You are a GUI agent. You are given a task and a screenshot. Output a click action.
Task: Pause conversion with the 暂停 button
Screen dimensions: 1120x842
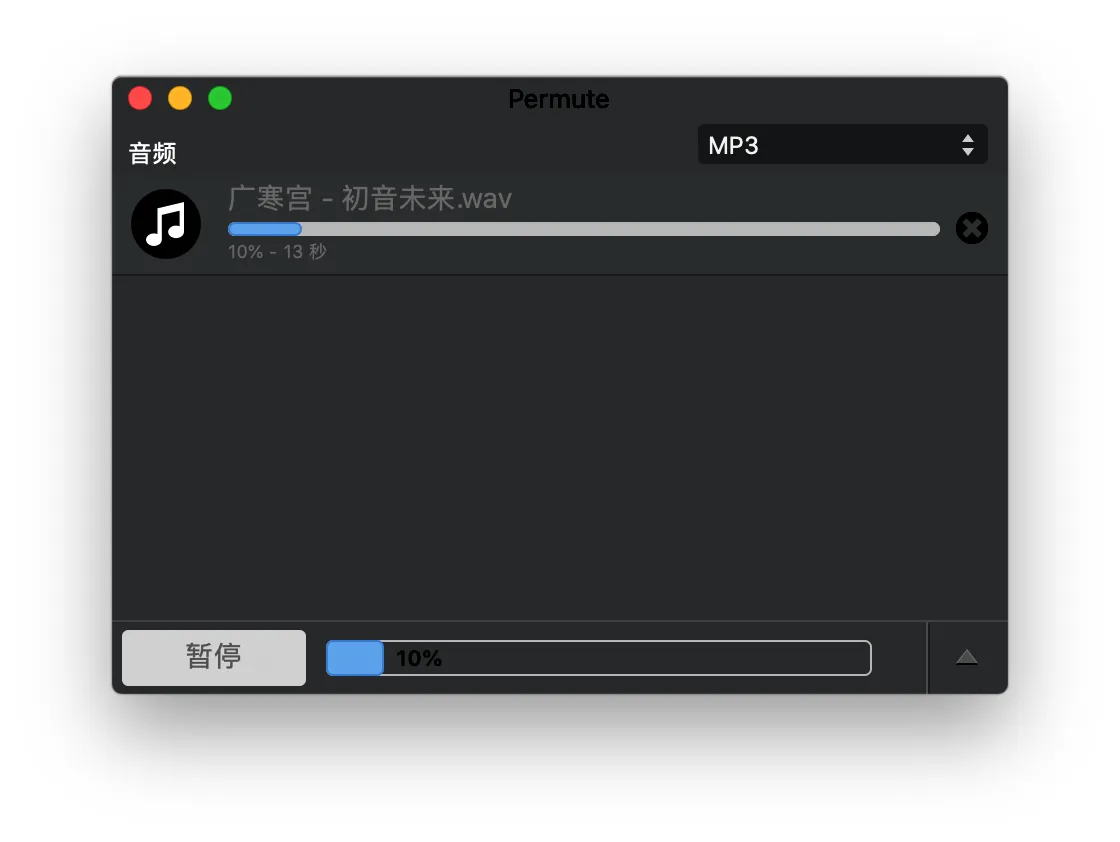coord(214,658)
